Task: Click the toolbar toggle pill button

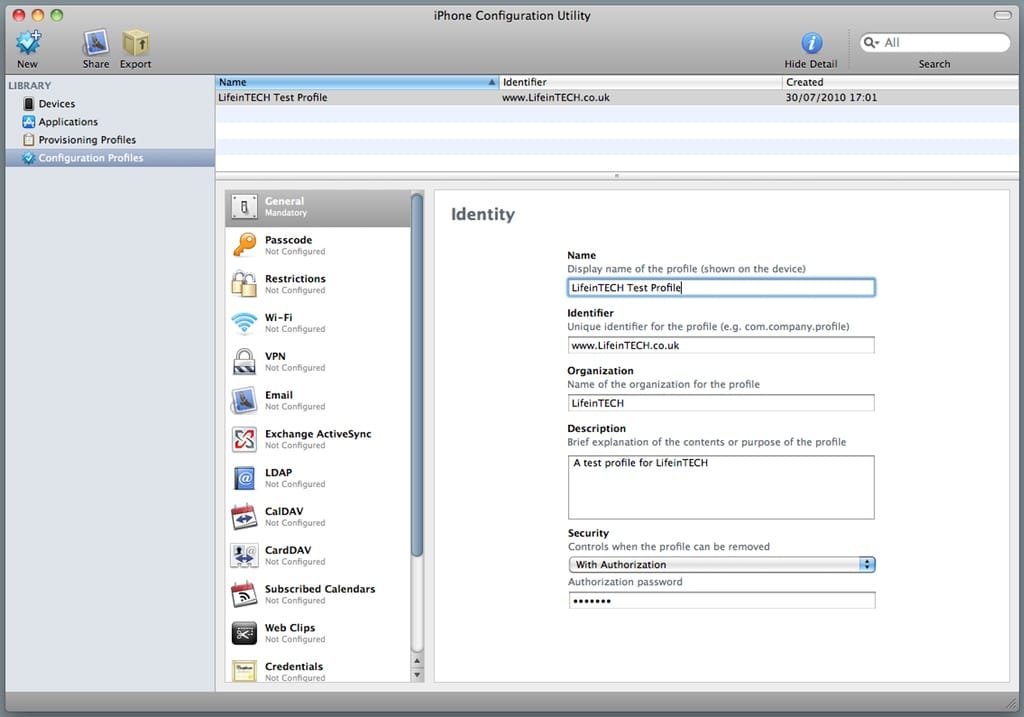Action: (x=1002, y=15)
